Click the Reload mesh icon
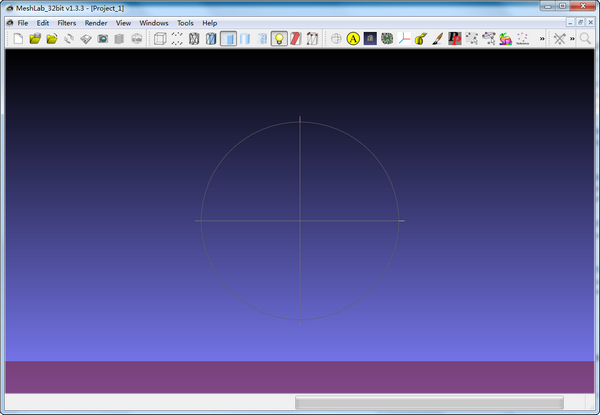Viewport: 600px width, 415px height. [x=69, y=39]
